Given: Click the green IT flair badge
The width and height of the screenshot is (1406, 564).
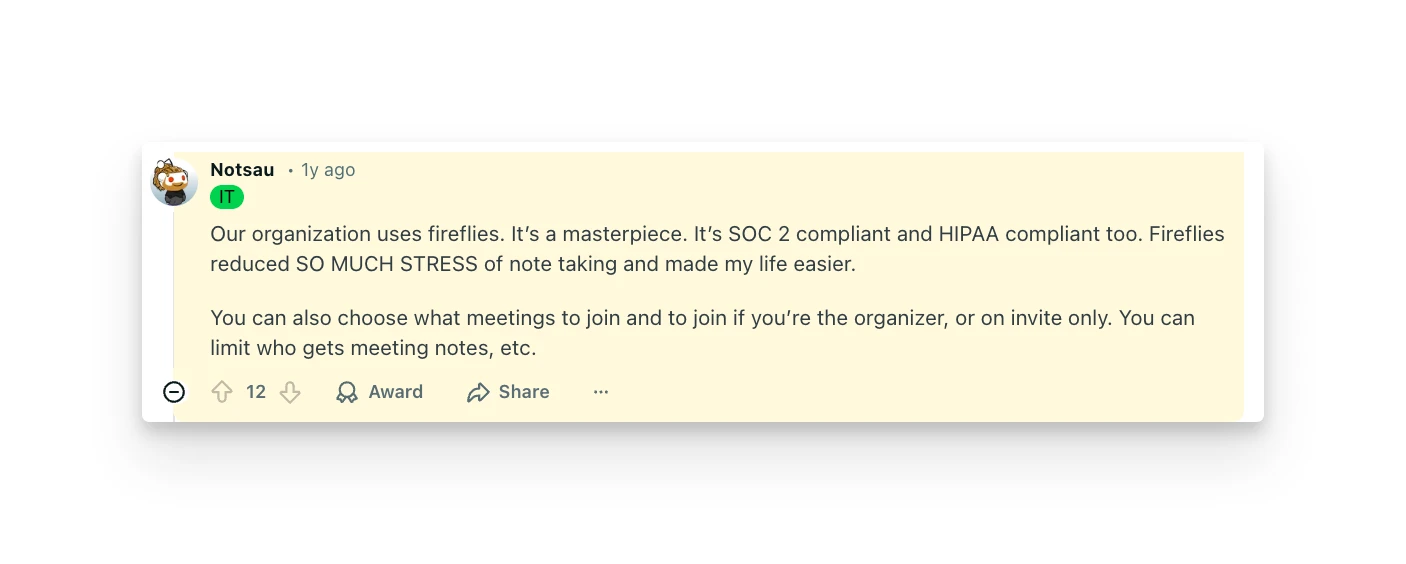Looking at the screenshot, I should pyautogui.click(x=227, y=197).
